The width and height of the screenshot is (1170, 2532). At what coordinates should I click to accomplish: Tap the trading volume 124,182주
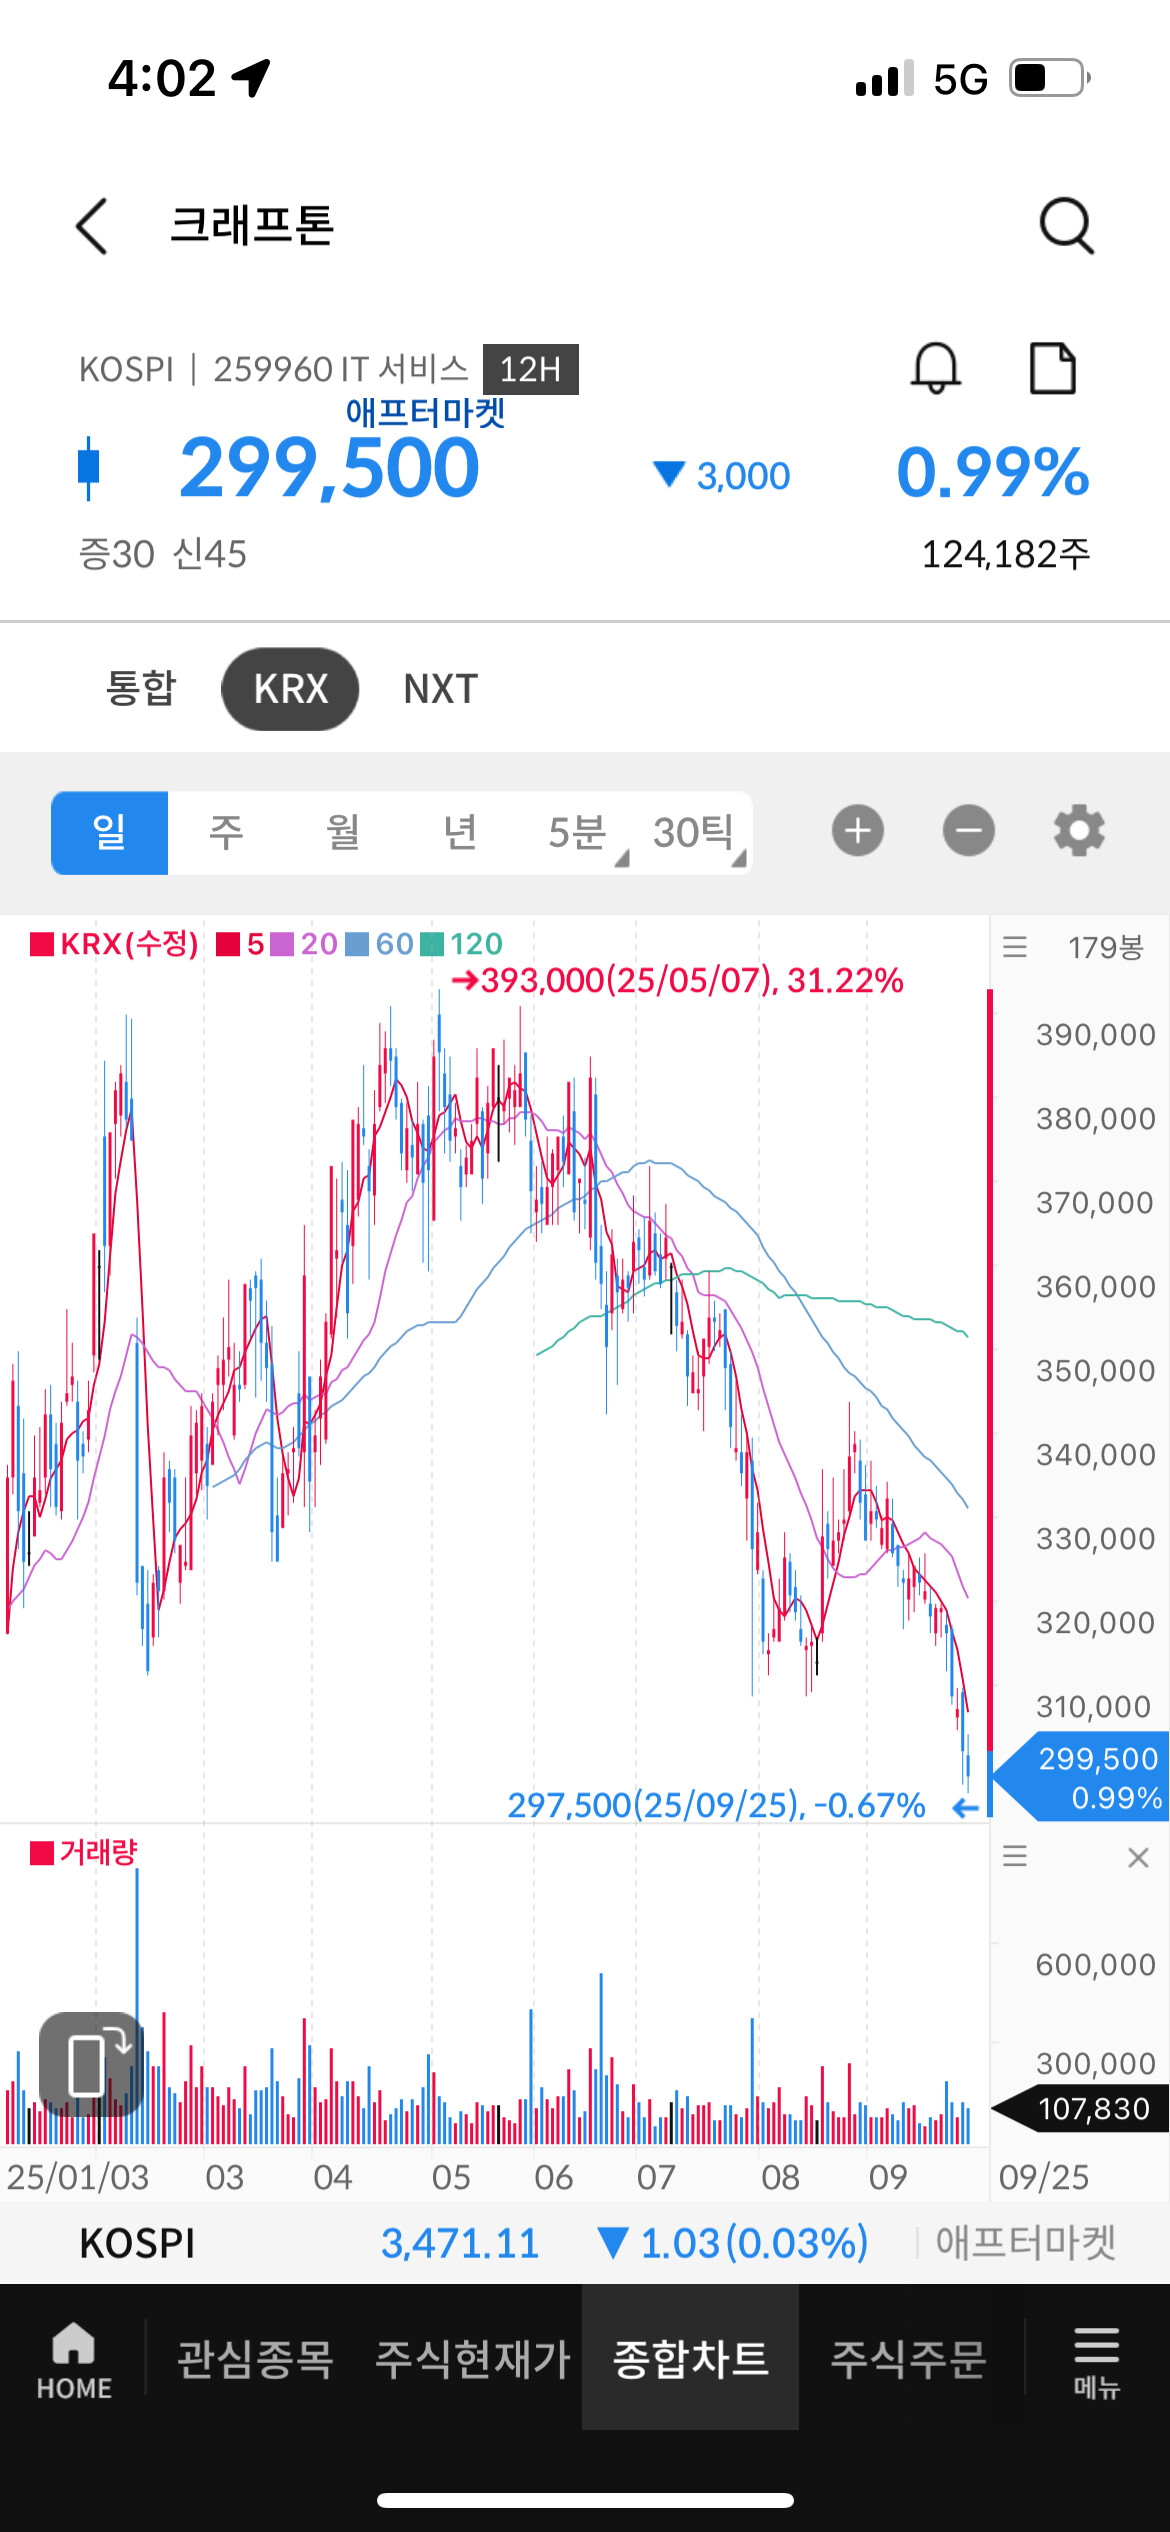click(1006, 554)
